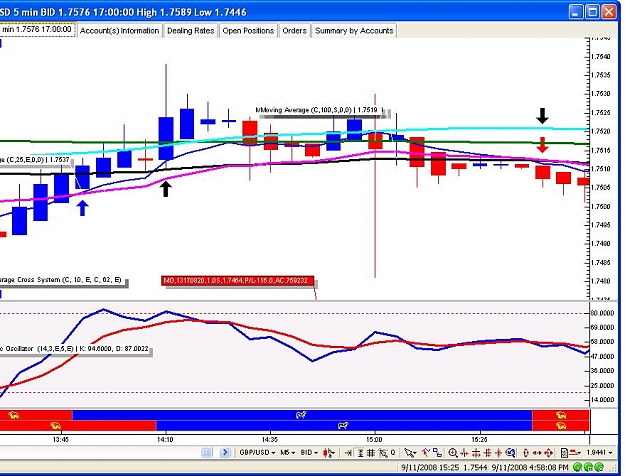Screen dimensions: 625x476
Task: Click the long-wick candle at 15:00
Action: 375,141
